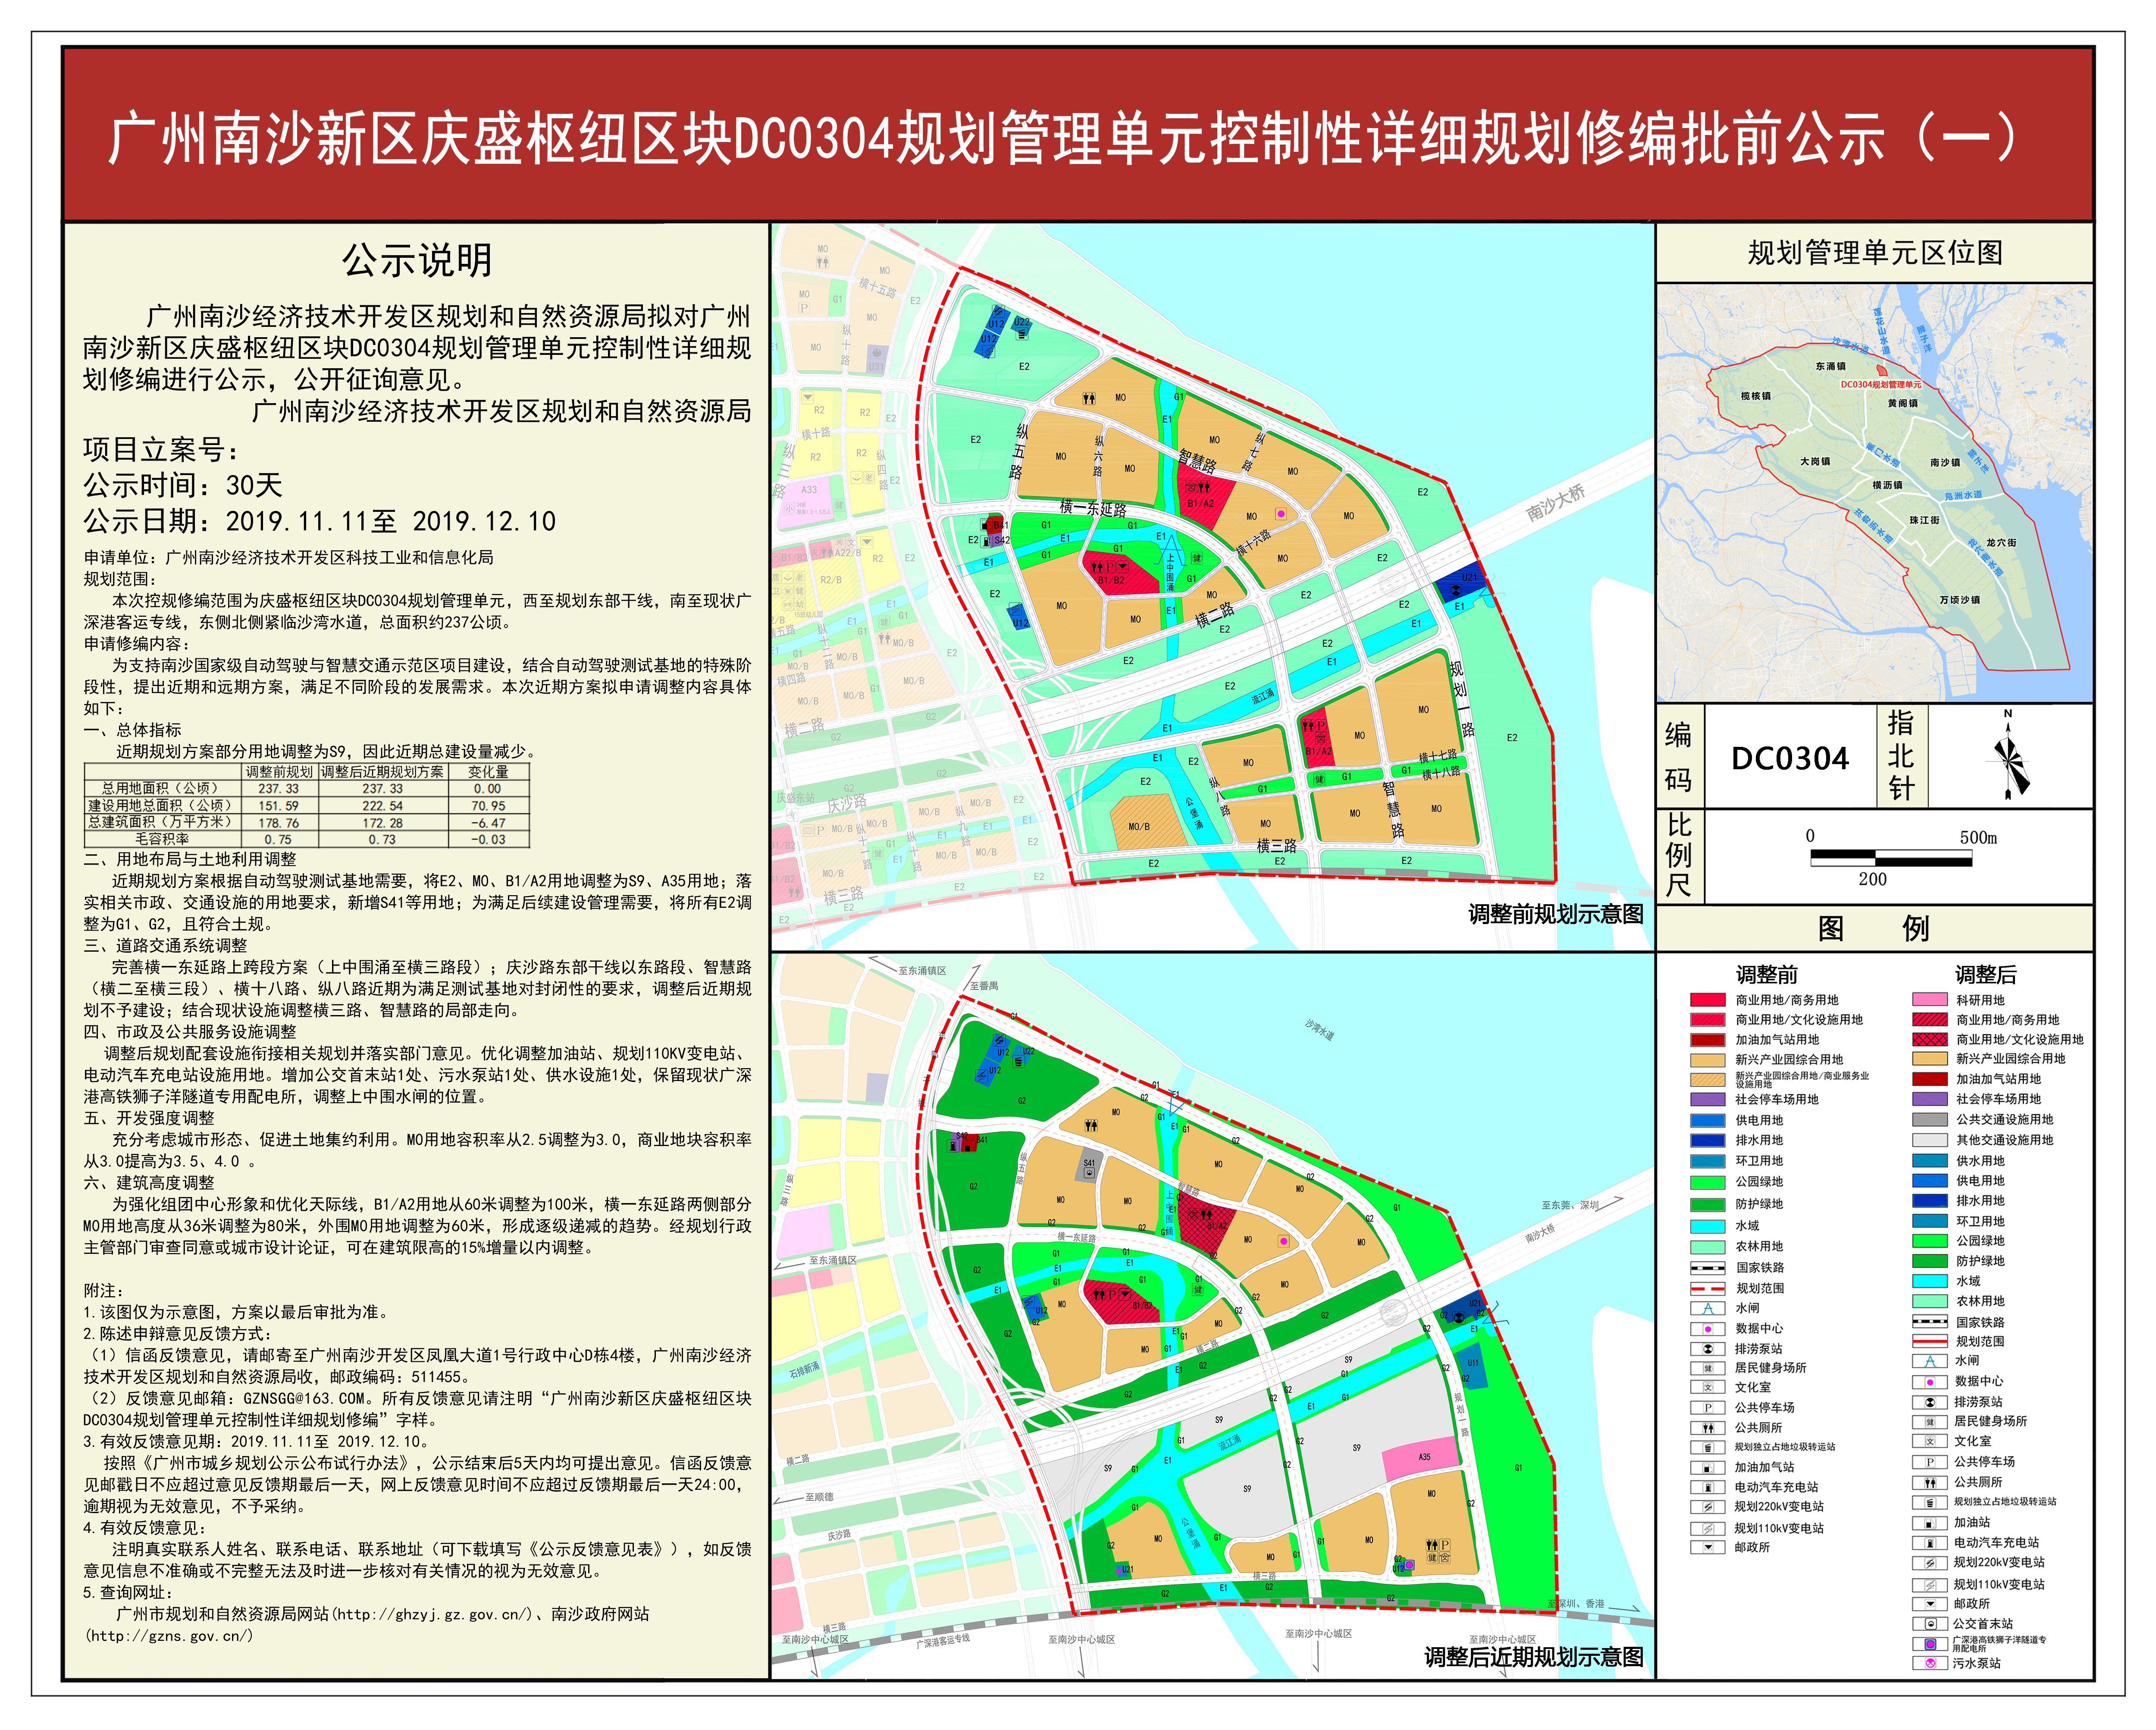Click the 加油加气站 icon under 调整前 legend
Screen dimensions: 2156x1730
pos(1707,1468)
